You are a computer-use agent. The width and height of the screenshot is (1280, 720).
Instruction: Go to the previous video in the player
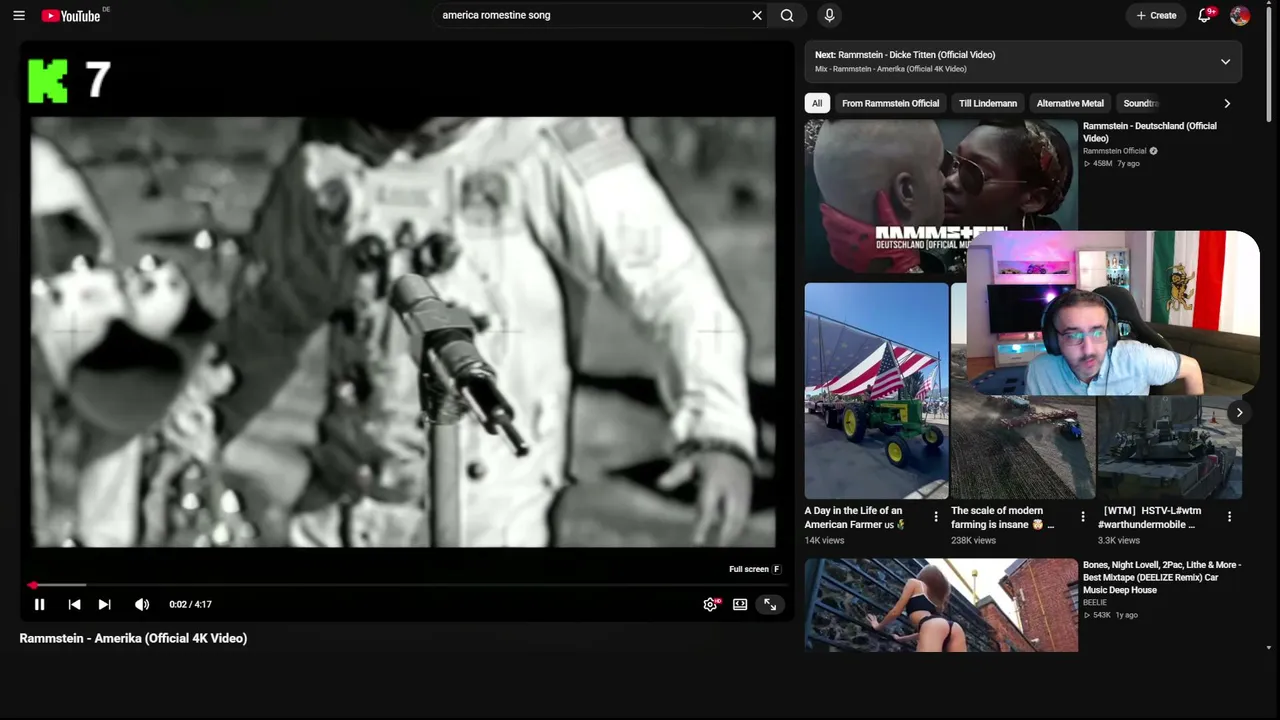(x=74, y=604)
